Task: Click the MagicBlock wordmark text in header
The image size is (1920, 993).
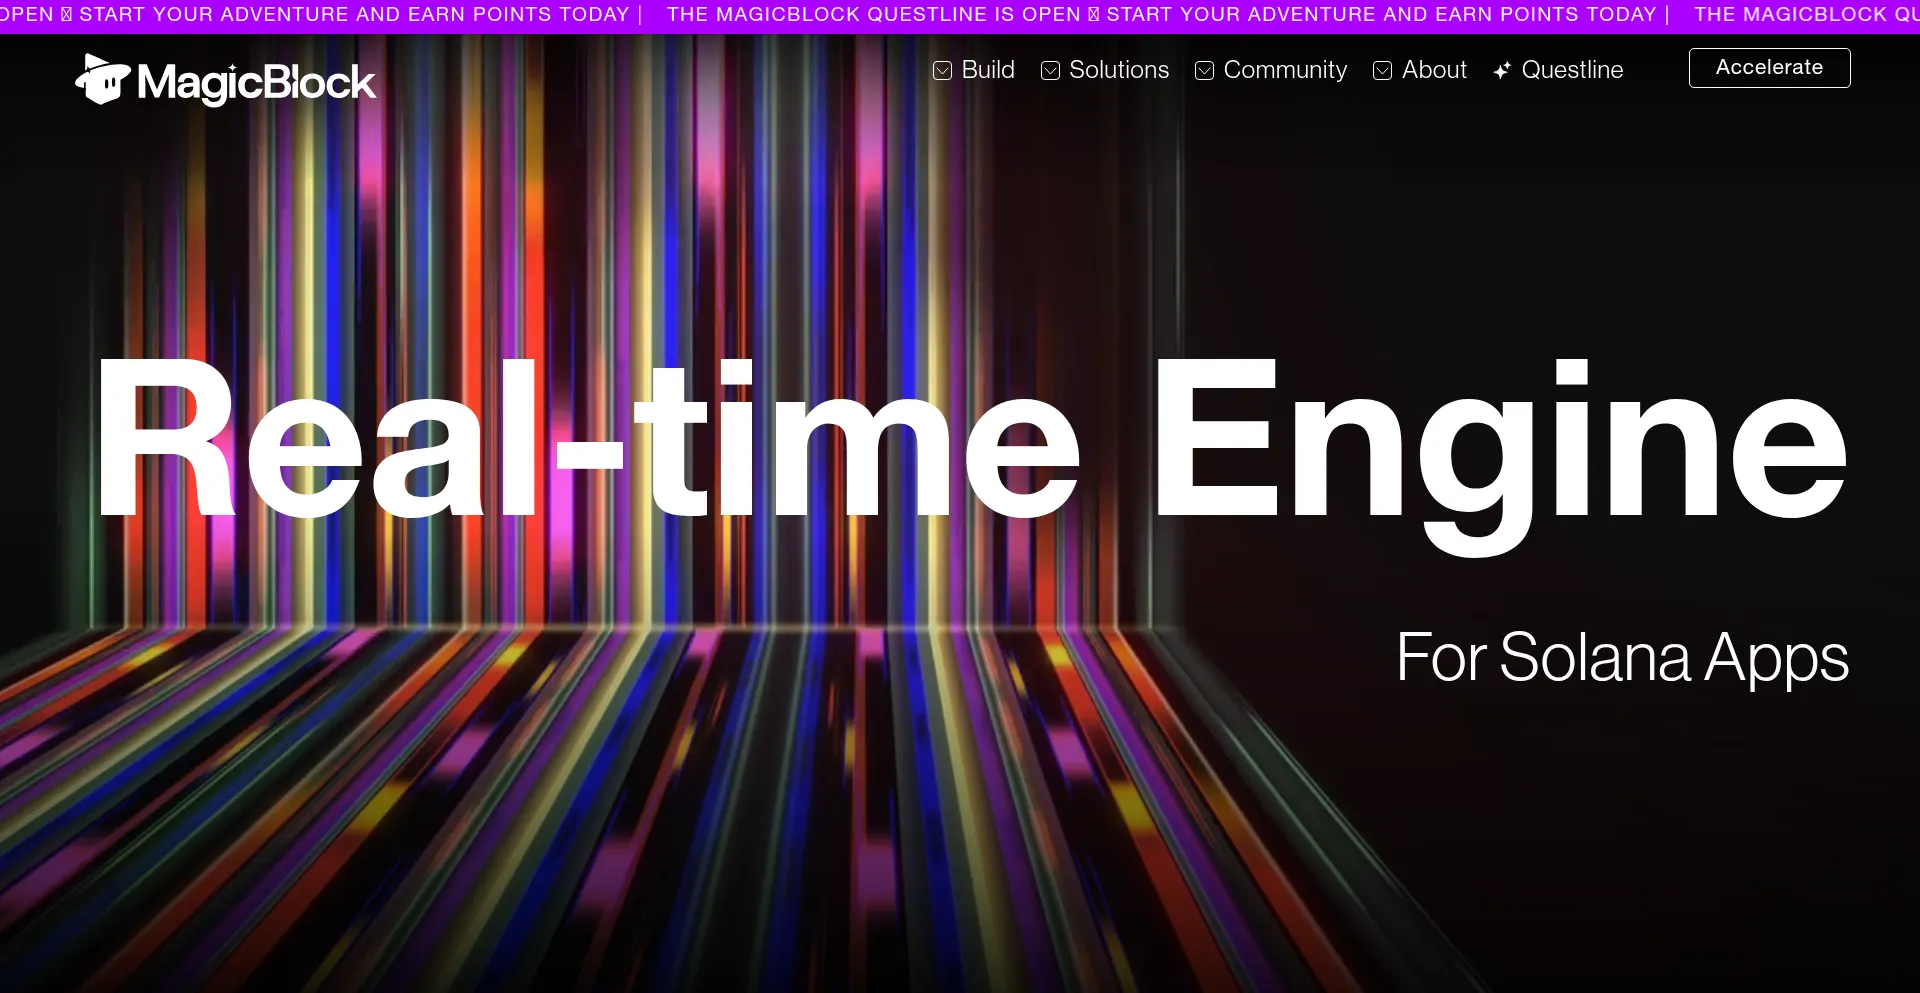Action: (256, 82)
